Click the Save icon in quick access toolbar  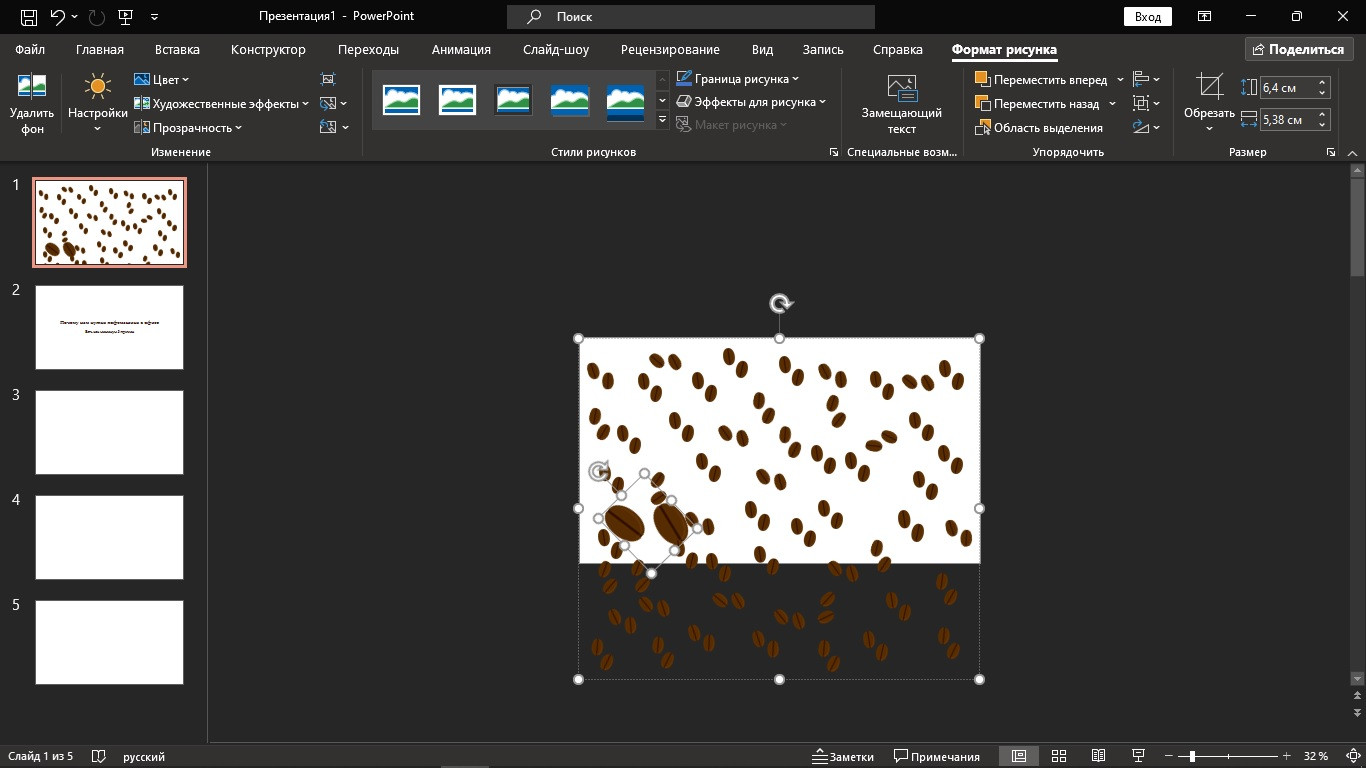pyautogui.click(x=29, y=17)
